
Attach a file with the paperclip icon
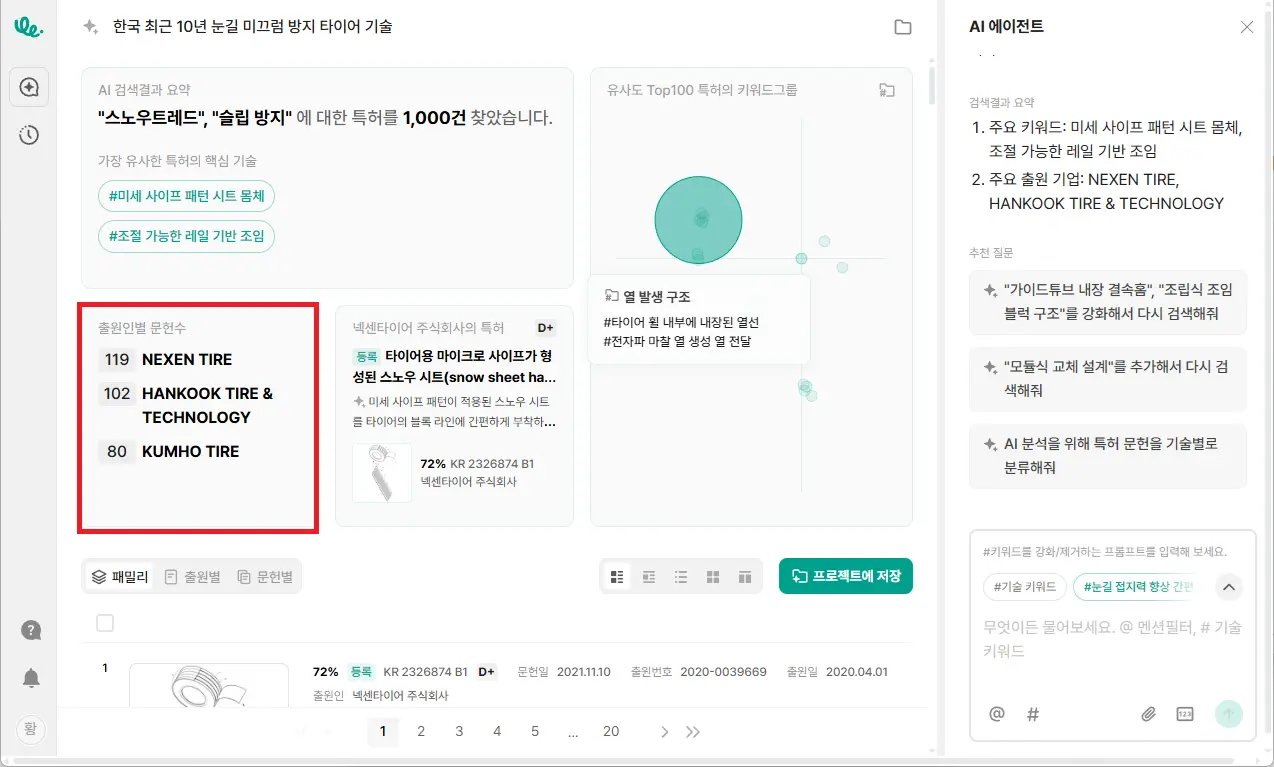1149,714
